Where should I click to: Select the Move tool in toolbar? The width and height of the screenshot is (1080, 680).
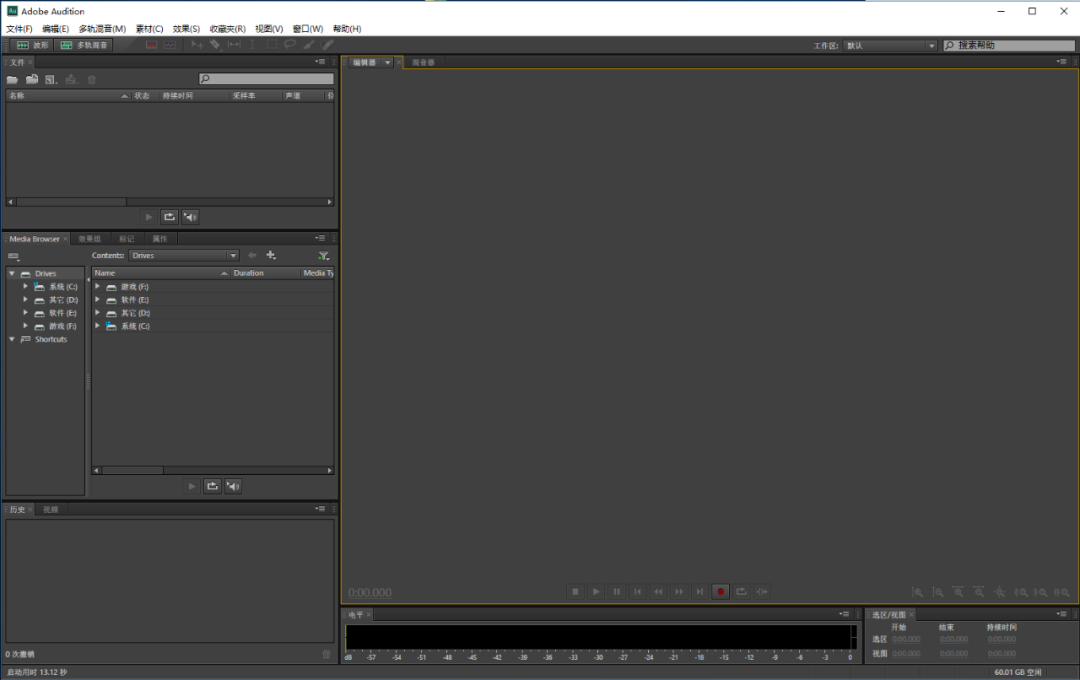(197, 45)
